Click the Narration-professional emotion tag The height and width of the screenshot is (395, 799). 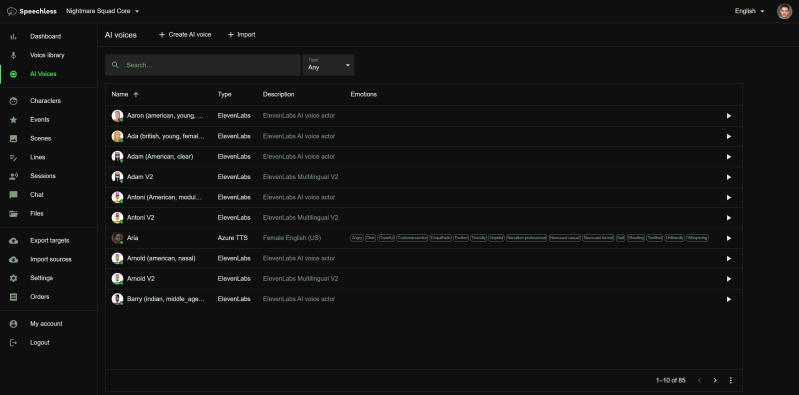526,238
